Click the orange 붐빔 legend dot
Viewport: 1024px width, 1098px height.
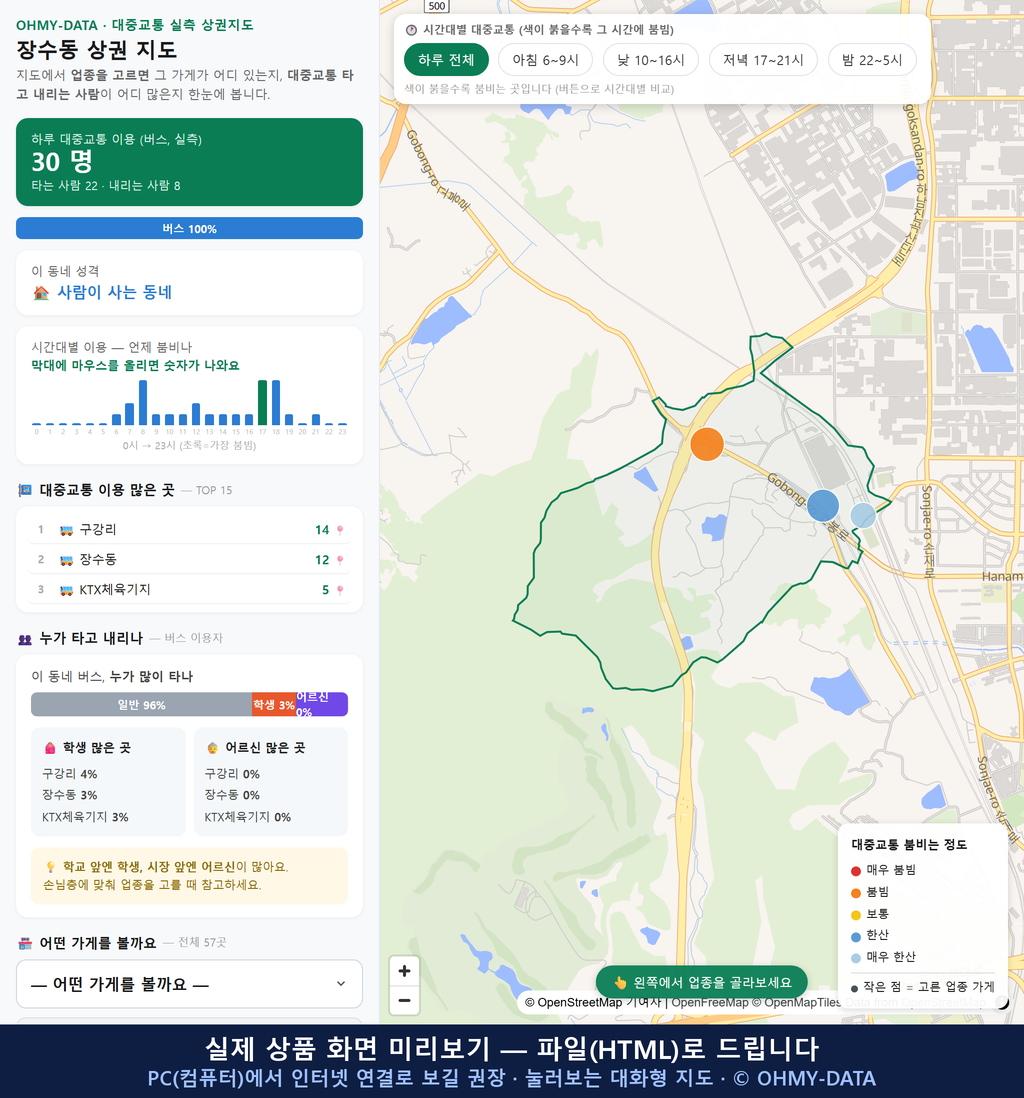855,893
